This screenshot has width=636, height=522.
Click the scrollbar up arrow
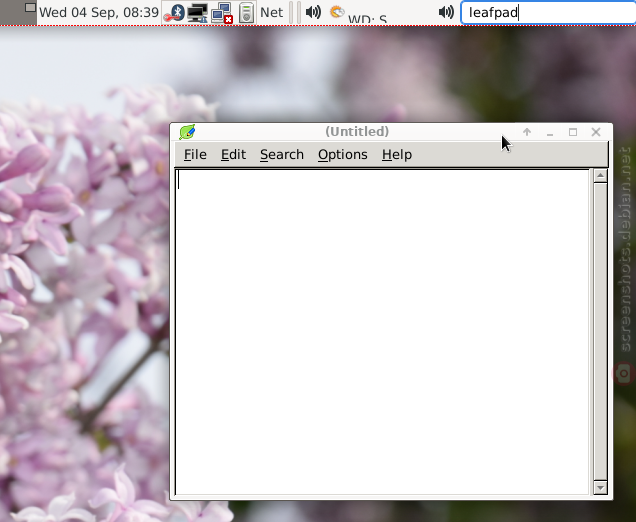(x=600, y=176)
